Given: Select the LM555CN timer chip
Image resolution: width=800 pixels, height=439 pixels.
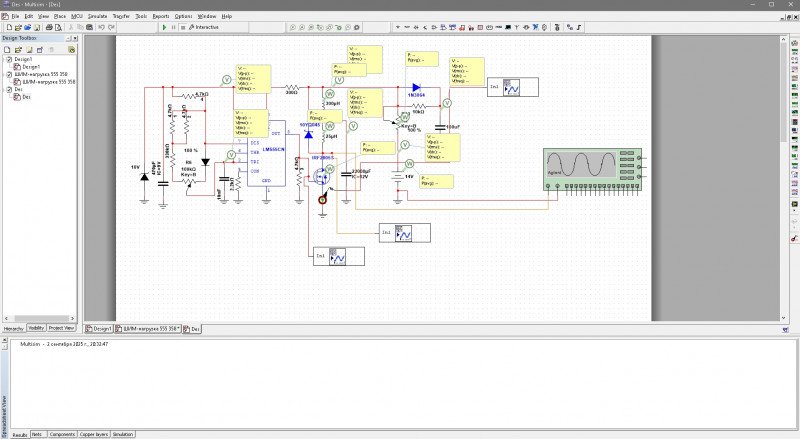Looking at the screenshot, I should tap(273, 158).
